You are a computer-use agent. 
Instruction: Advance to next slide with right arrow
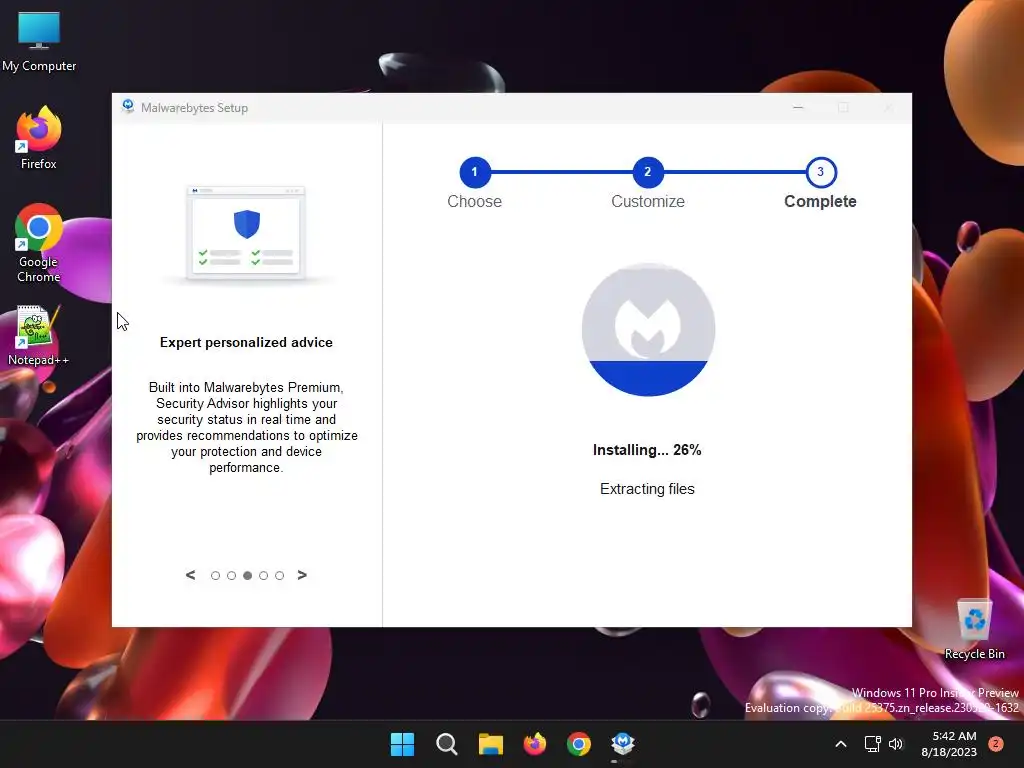click(302, 575)
